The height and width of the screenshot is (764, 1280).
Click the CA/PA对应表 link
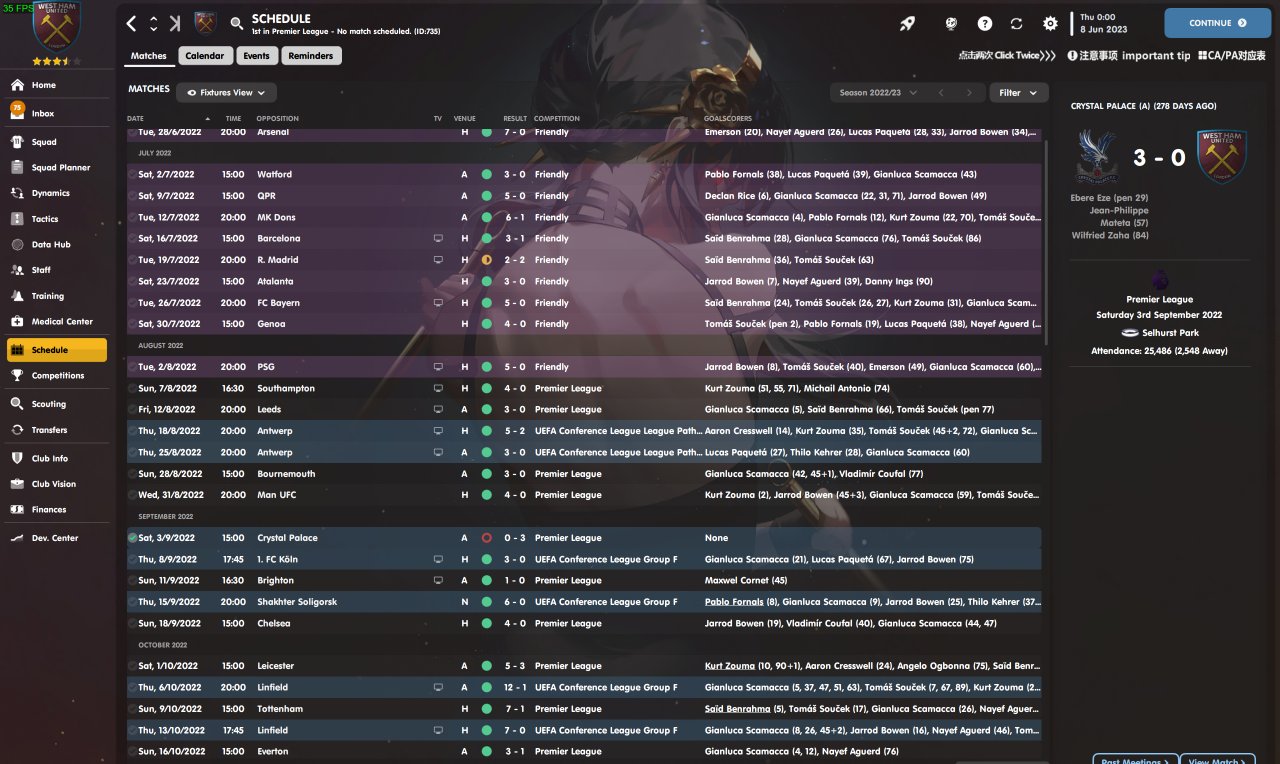1232,56
